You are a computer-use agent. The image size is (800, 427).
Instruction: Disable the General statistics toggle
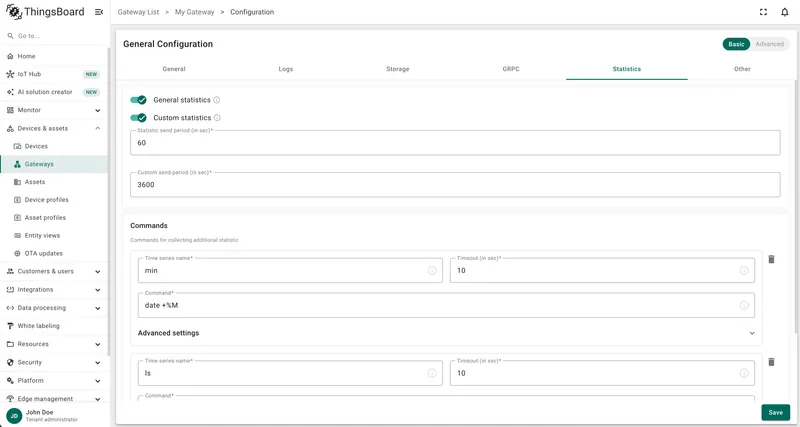(x=138, y=100)
